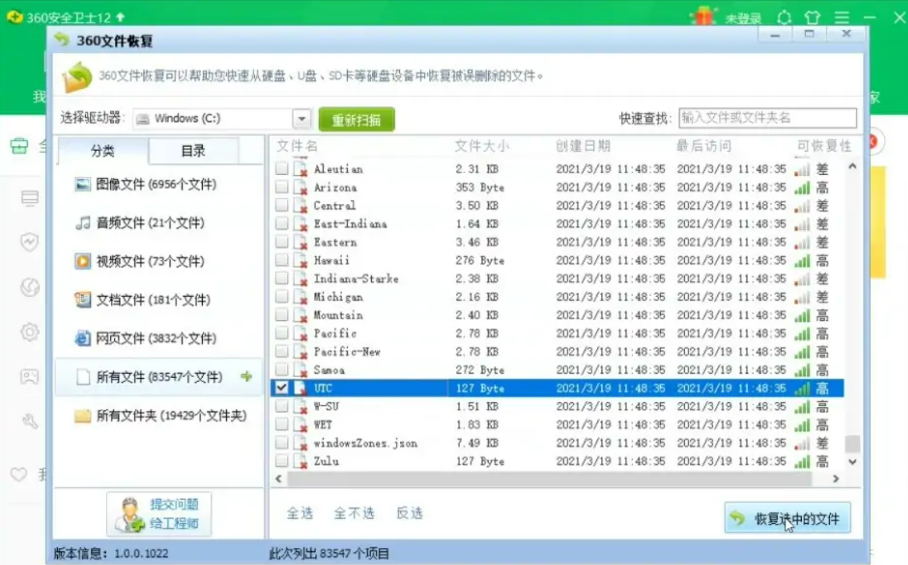
Task: Click the vertical scrollbar thumb in file list
Action: (852, 443)
